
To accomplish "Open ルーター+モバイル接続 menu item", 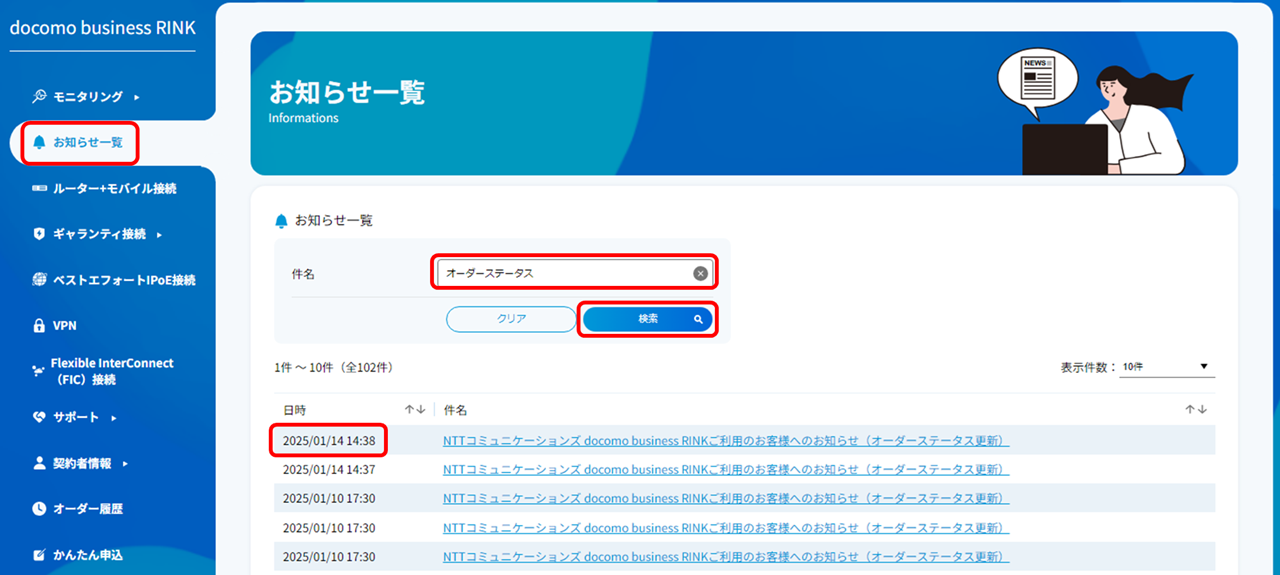I will click(115, 188).
